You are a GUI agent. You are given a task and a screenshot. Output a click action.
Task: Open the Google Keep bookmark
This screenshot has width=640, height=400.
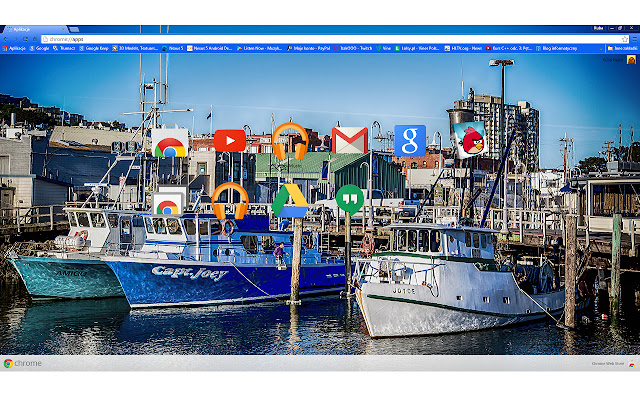tap(94, 48)
